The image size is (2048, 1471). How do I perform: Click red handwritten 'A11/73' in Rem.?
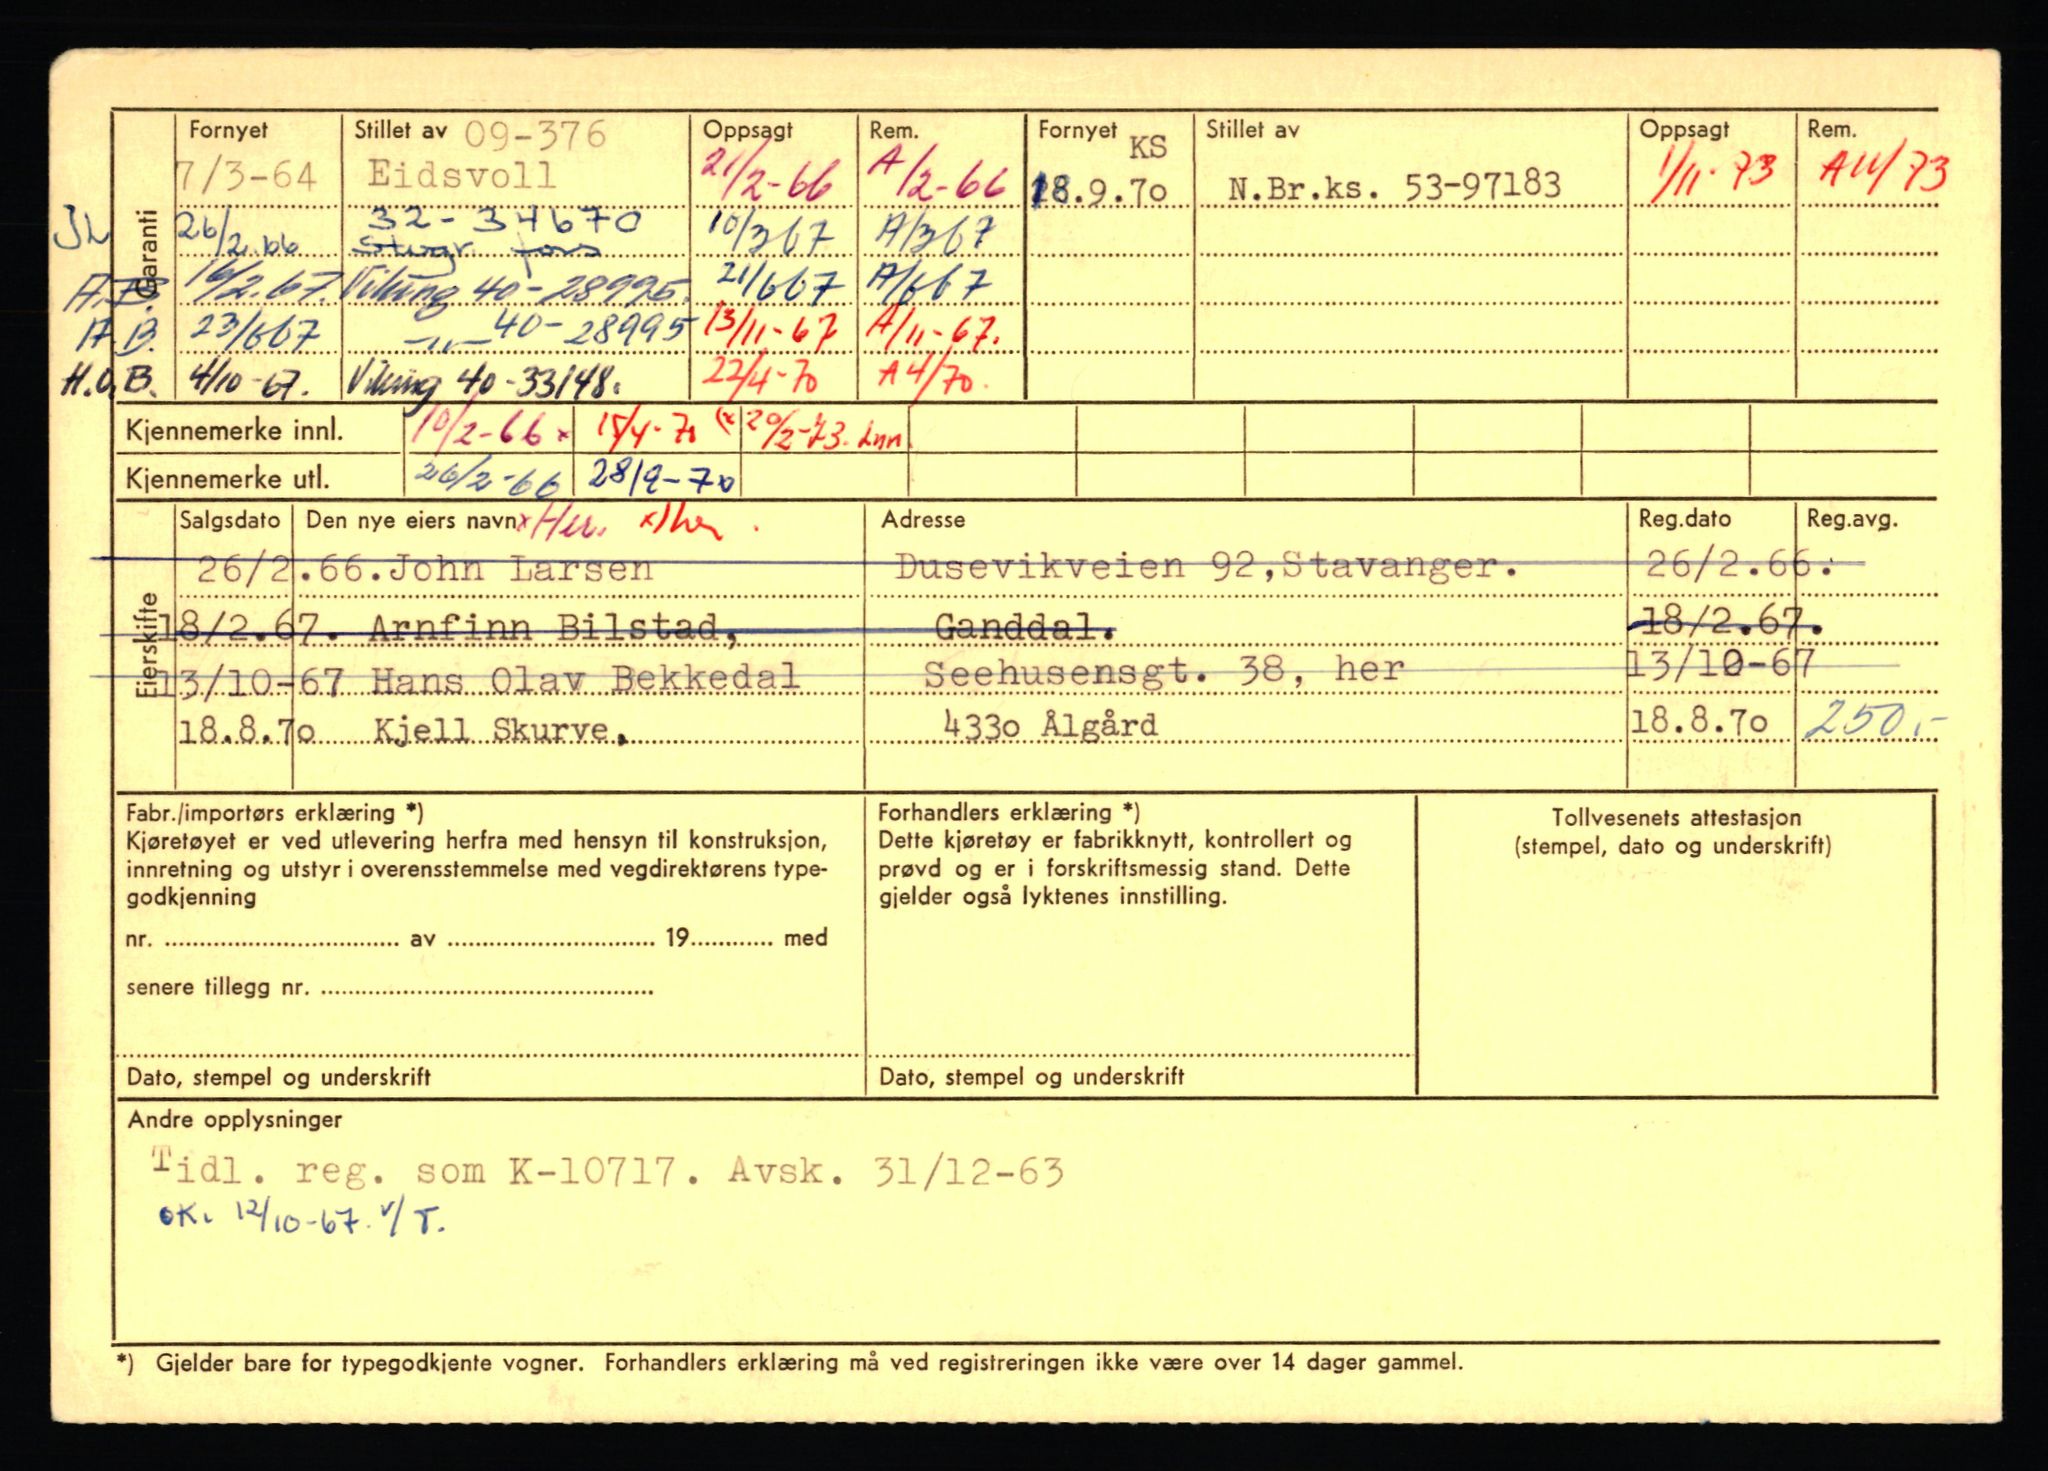click(x=1883, y=173)
